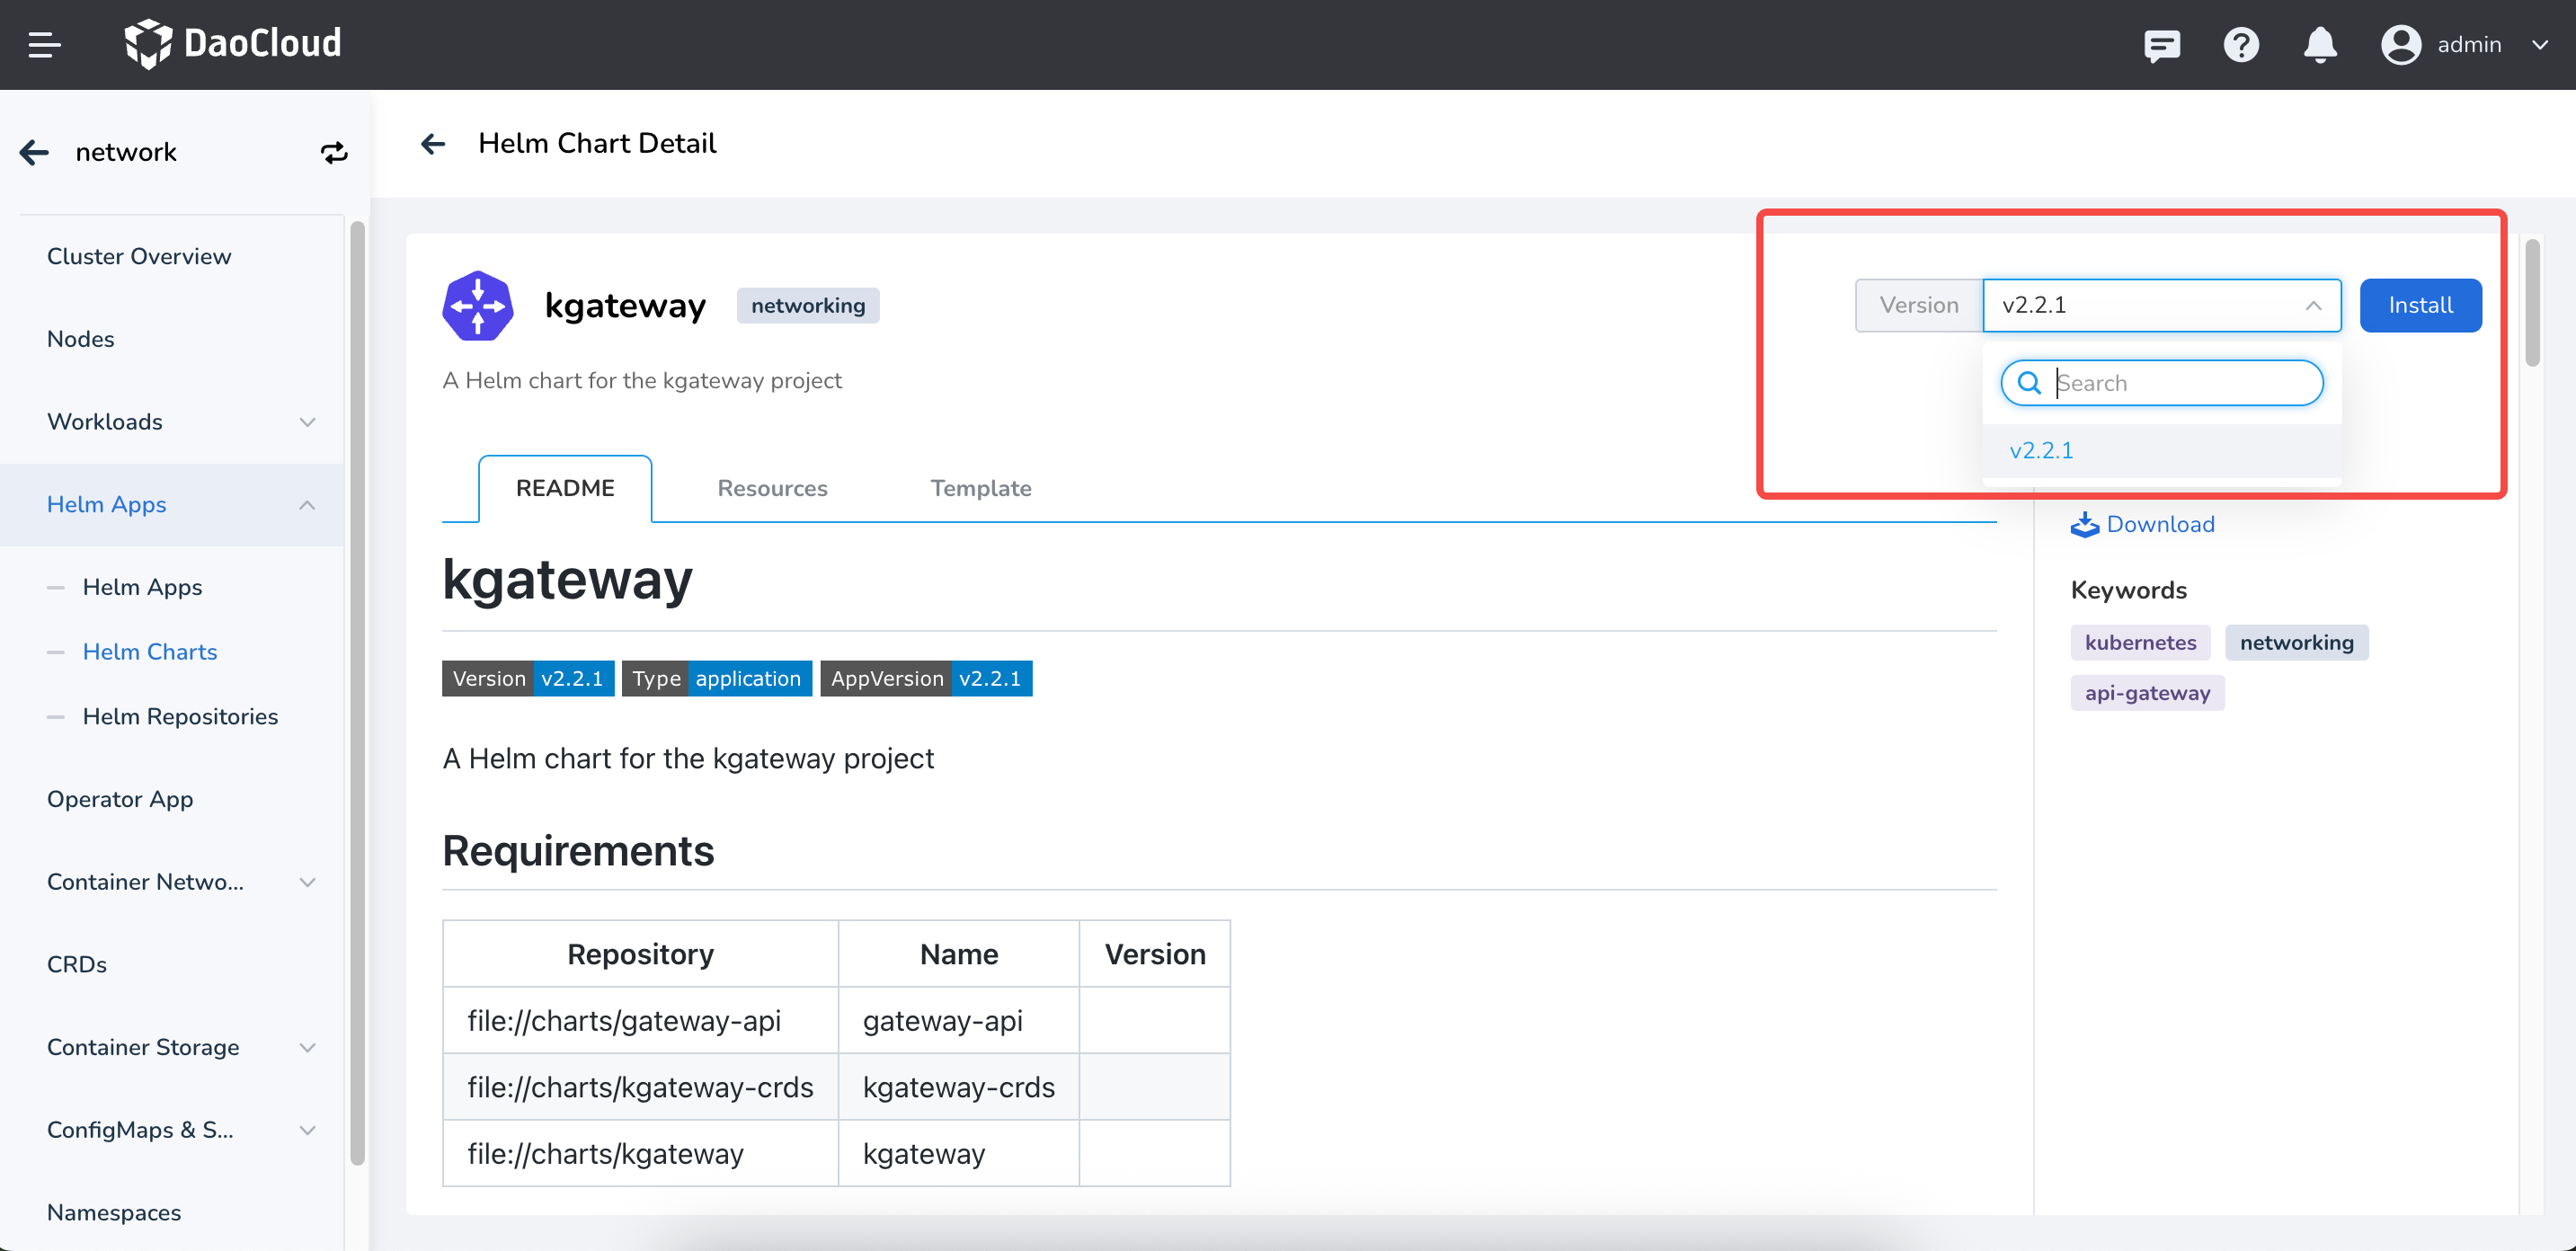Open Helm Repositories in the sidebar
This screenshot has width=2576, height=1251.
pos(180,716)
